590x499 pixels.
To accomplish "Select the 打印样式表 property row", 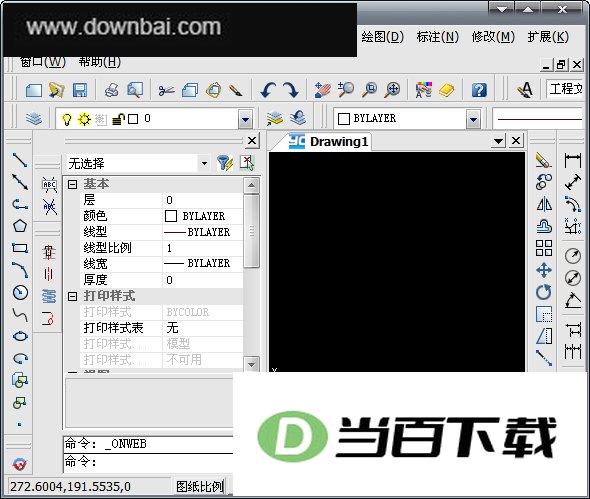I will pyautogui.click(x=161, y=328).
